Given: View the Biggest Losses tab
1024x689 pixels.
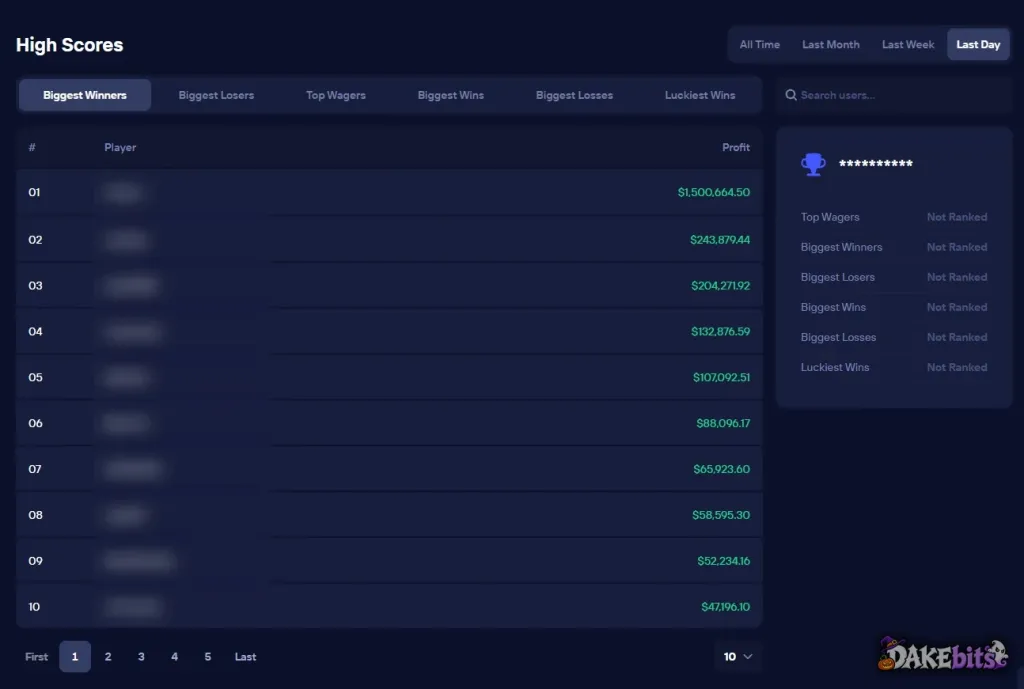Looking at the screenshot, I should (x=574, y=95).
